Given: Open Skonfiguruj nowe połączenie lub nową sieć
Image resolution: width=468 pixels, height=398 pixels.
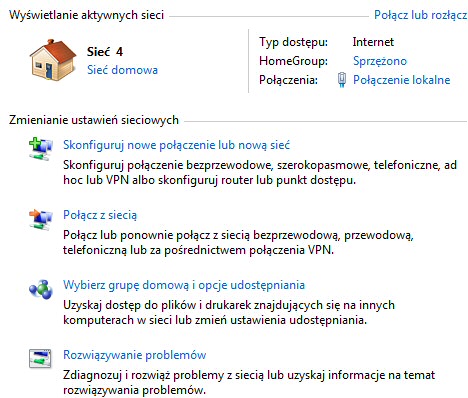Looking at the screenshot, I should (177, 145).
